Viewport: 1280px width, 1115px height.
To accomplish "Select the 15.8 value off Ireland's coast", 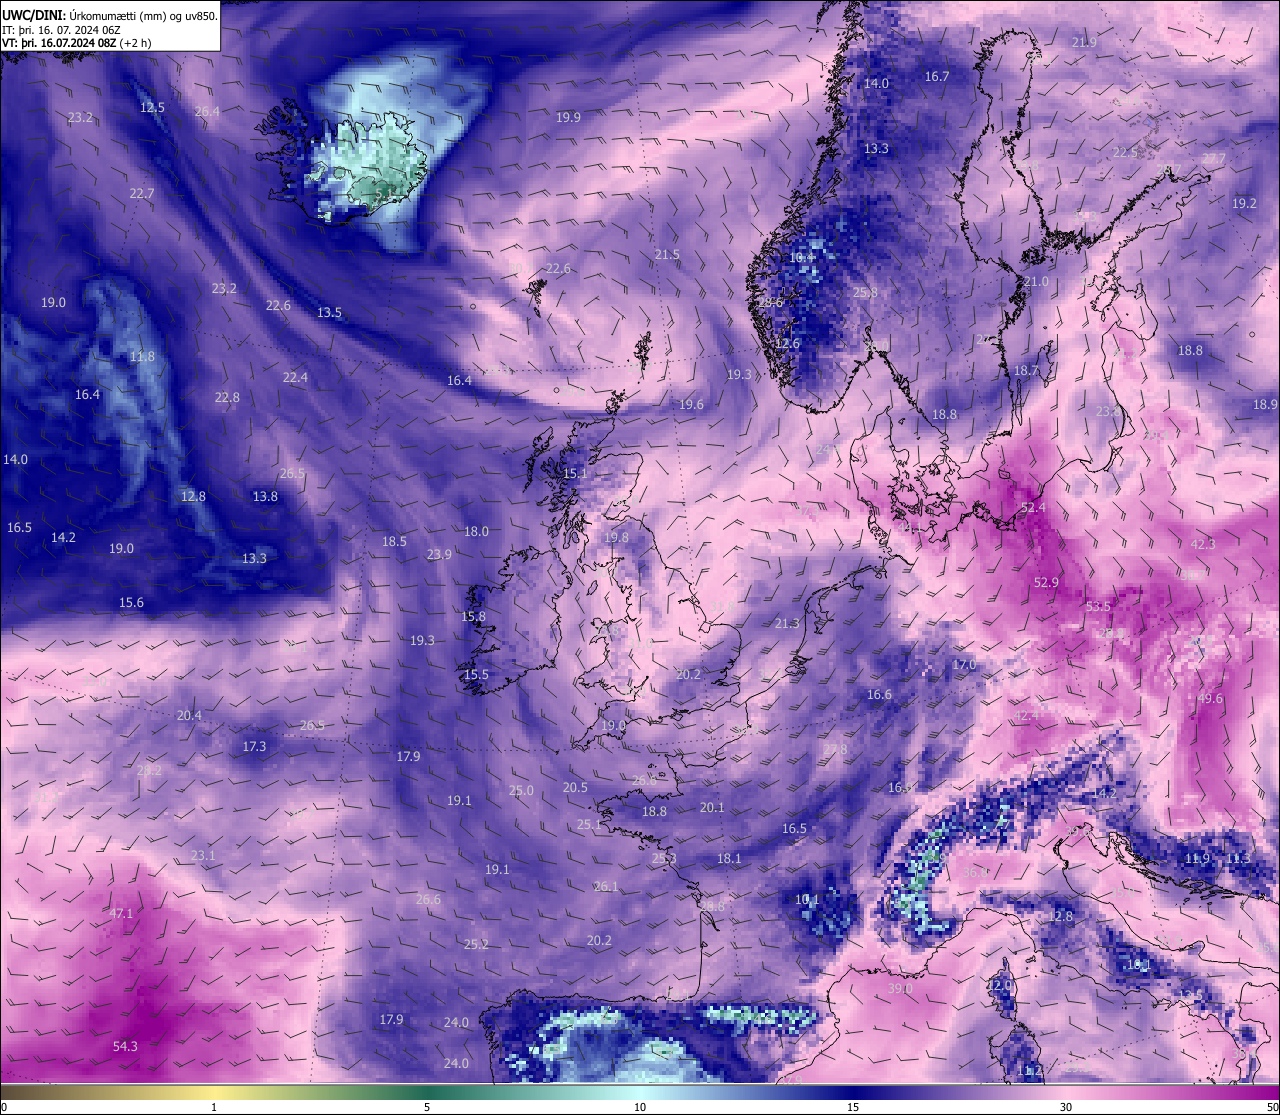I will pos(473,616).
